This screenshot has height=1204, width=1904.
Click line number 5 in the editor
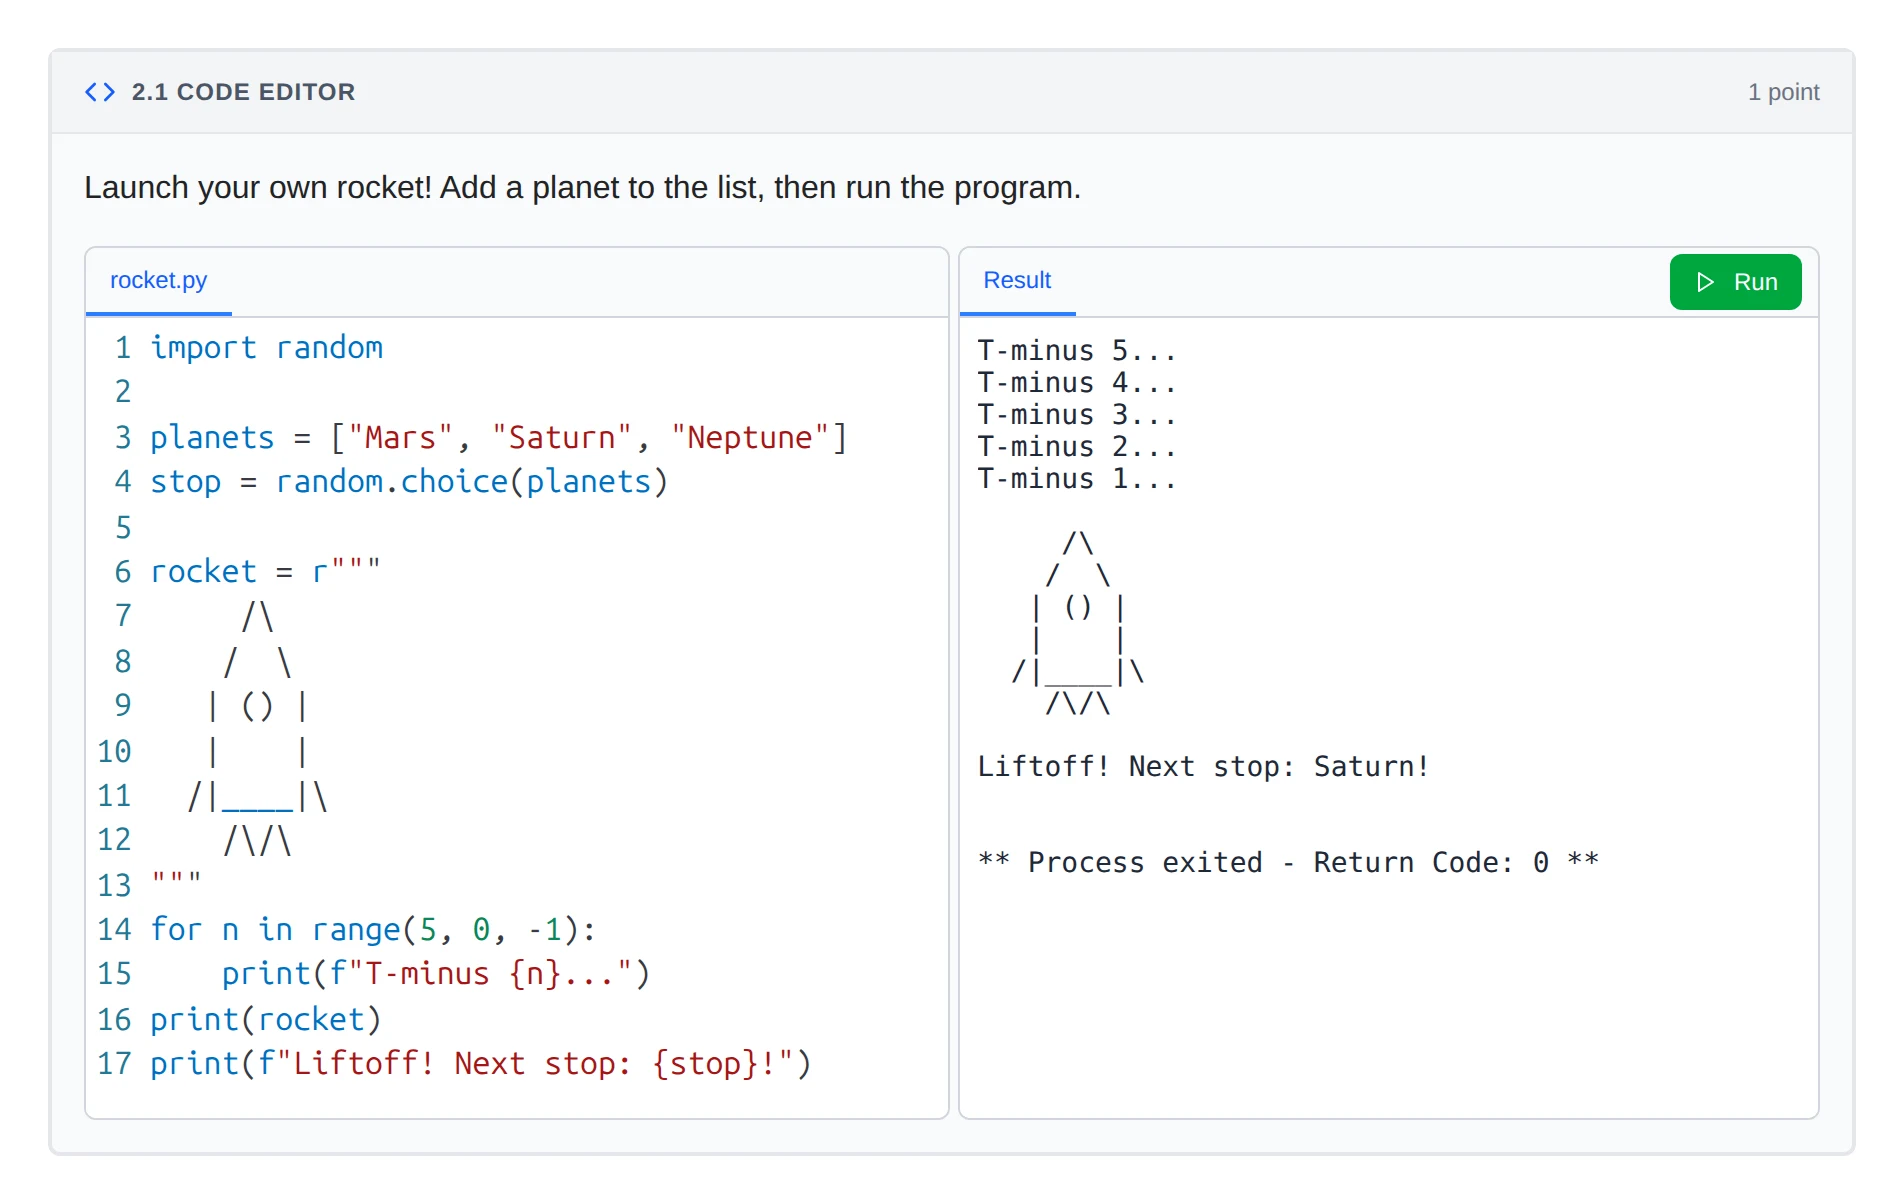(x=123, y=527)
